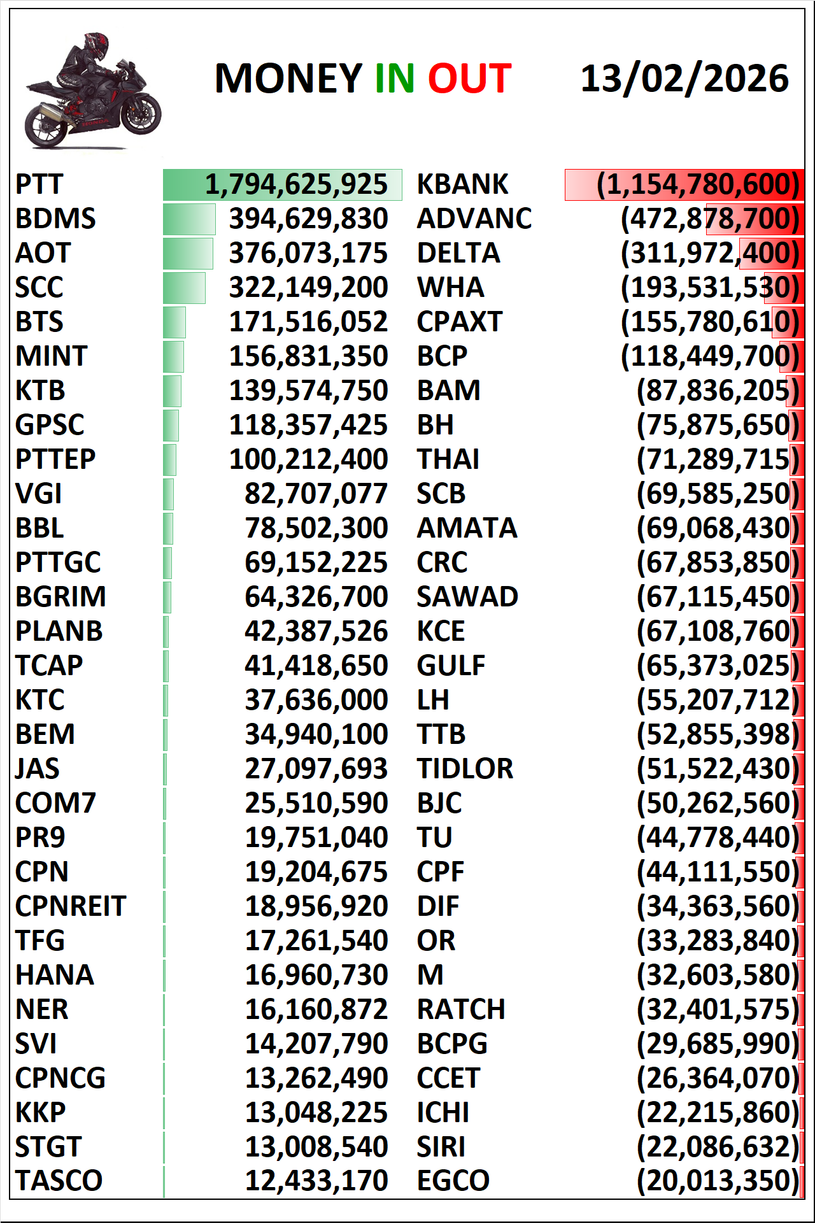Click the SCC inflow value 322,149,200
Viewport: 815px width, 1223px height.
(x=308, y=288)
